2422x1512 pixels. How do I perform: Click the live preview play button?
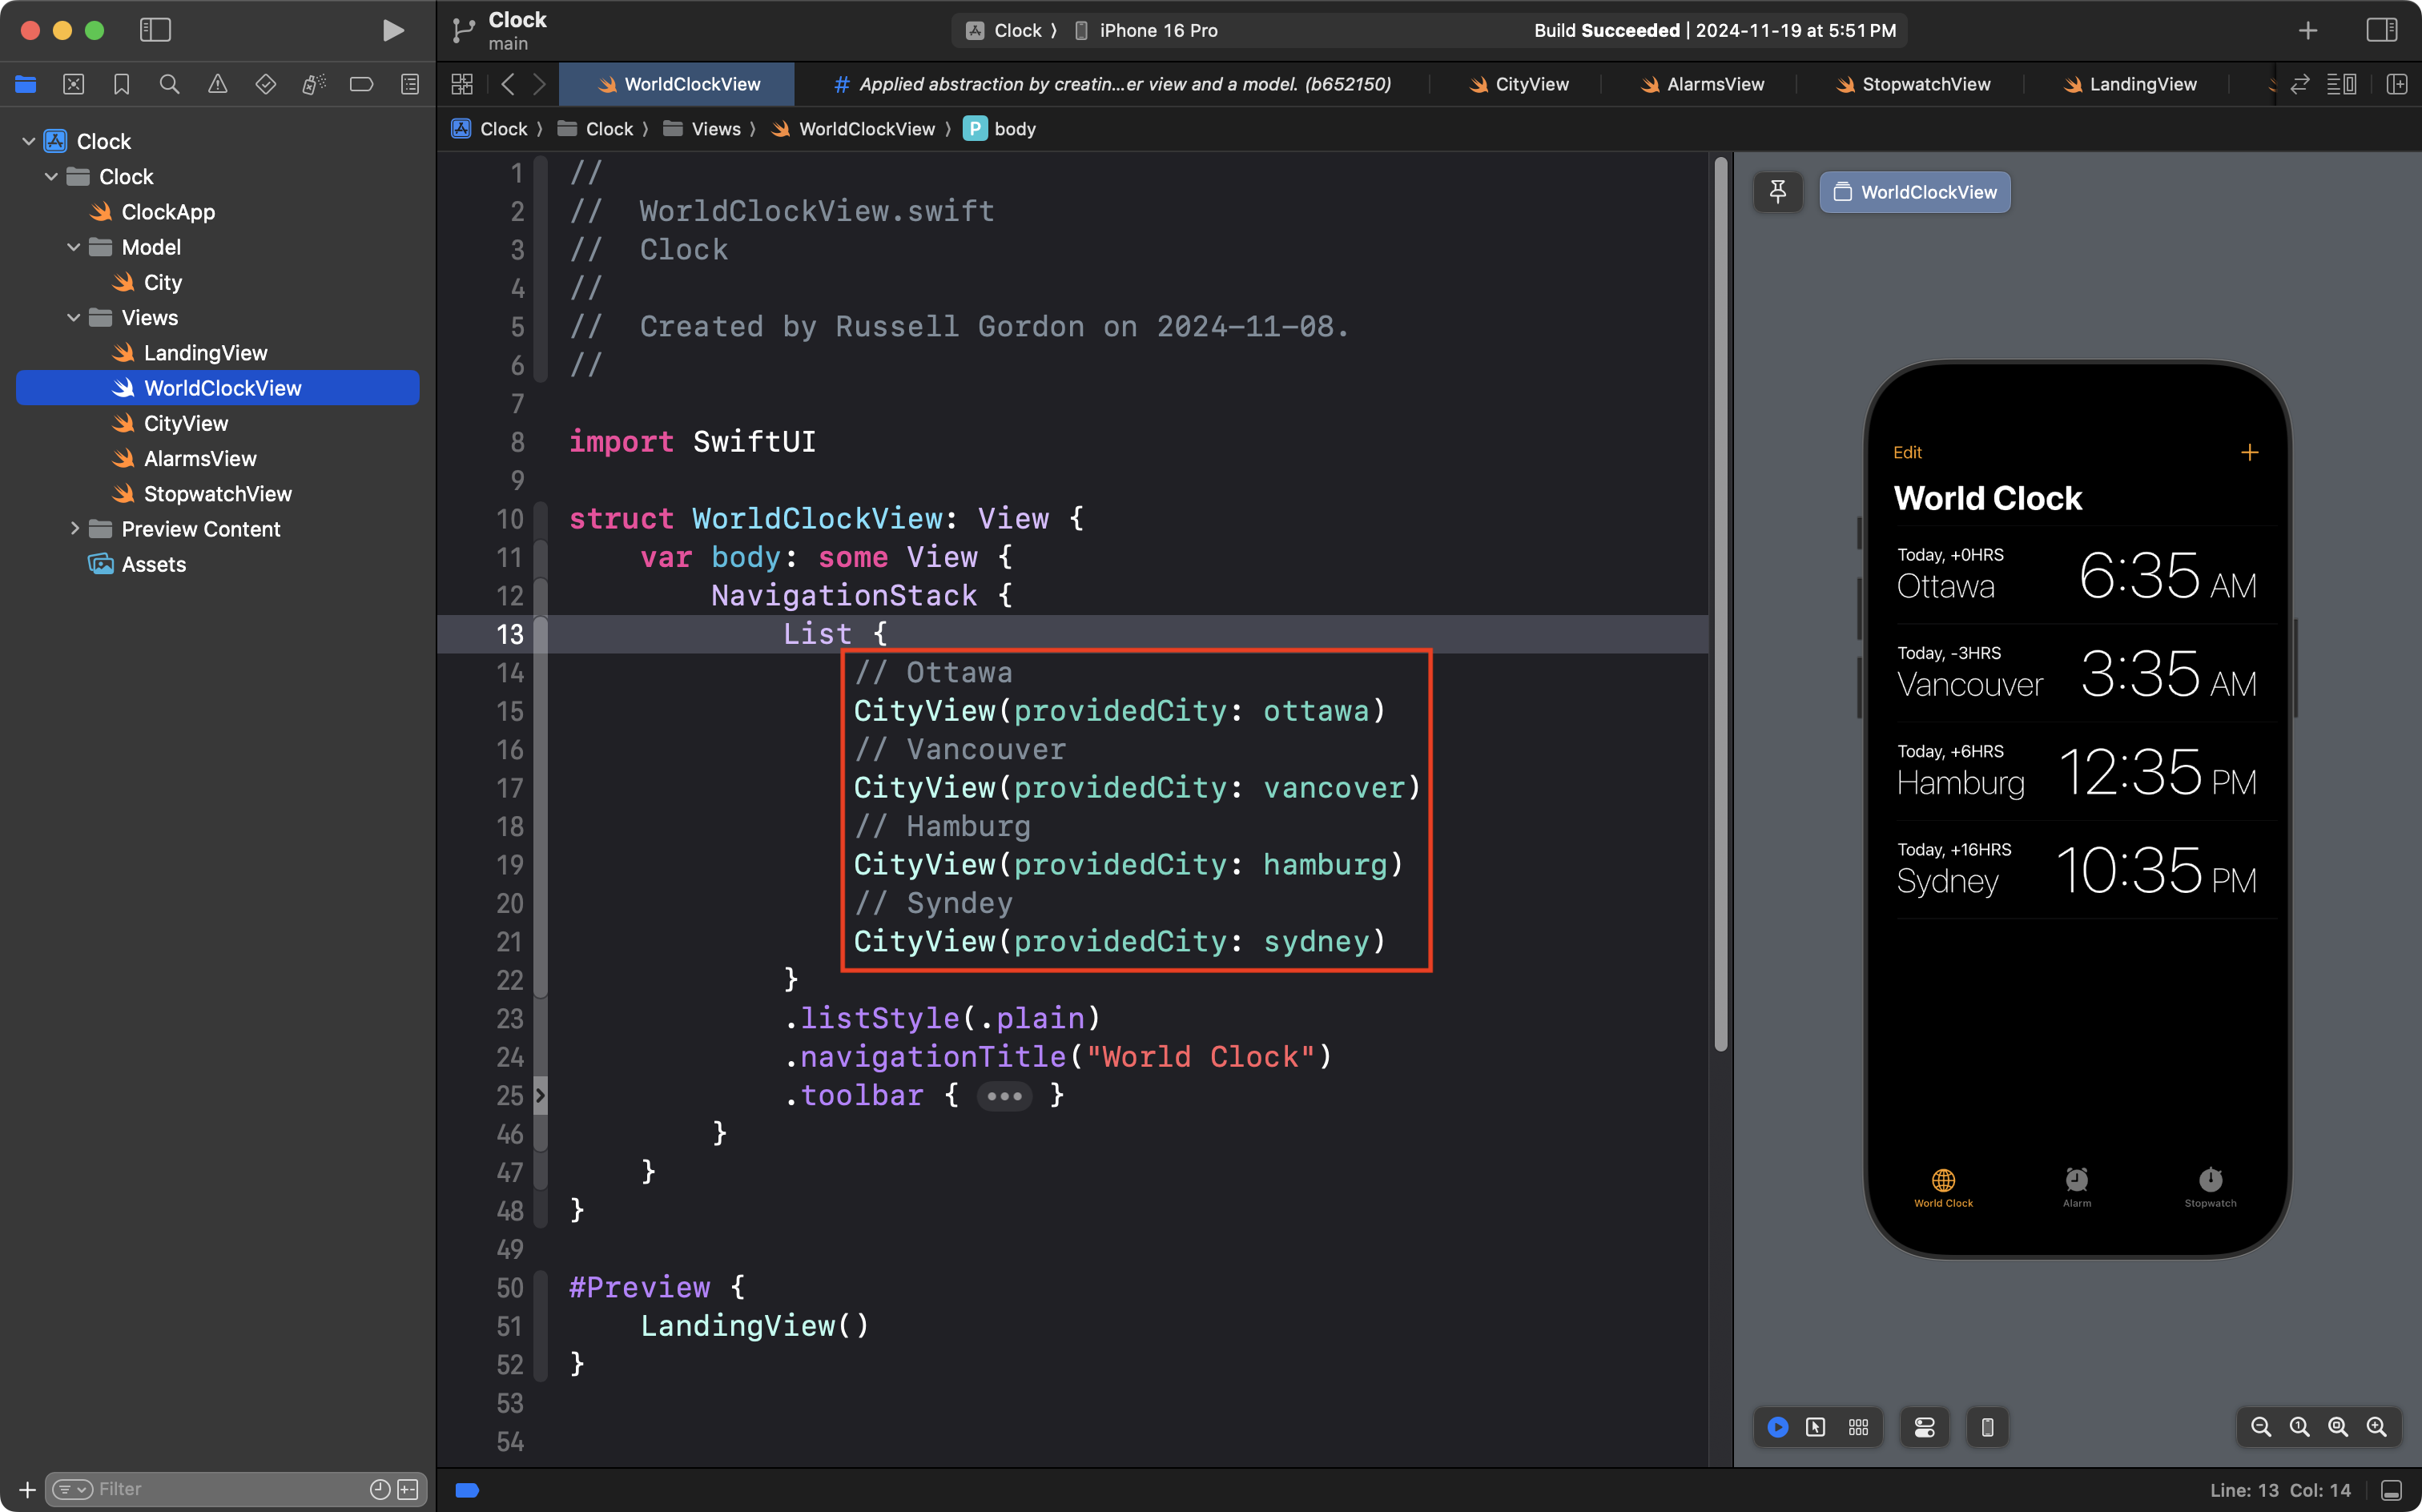coord(1777,1427)
